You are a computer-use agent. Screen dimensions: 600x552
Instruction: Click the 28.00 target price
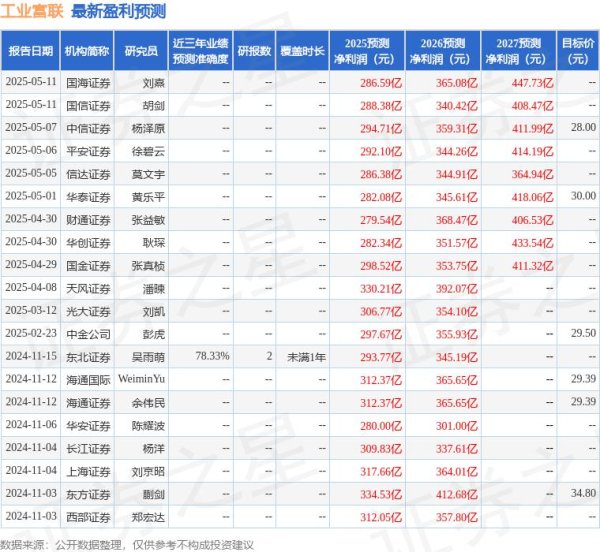click(584, 127)
